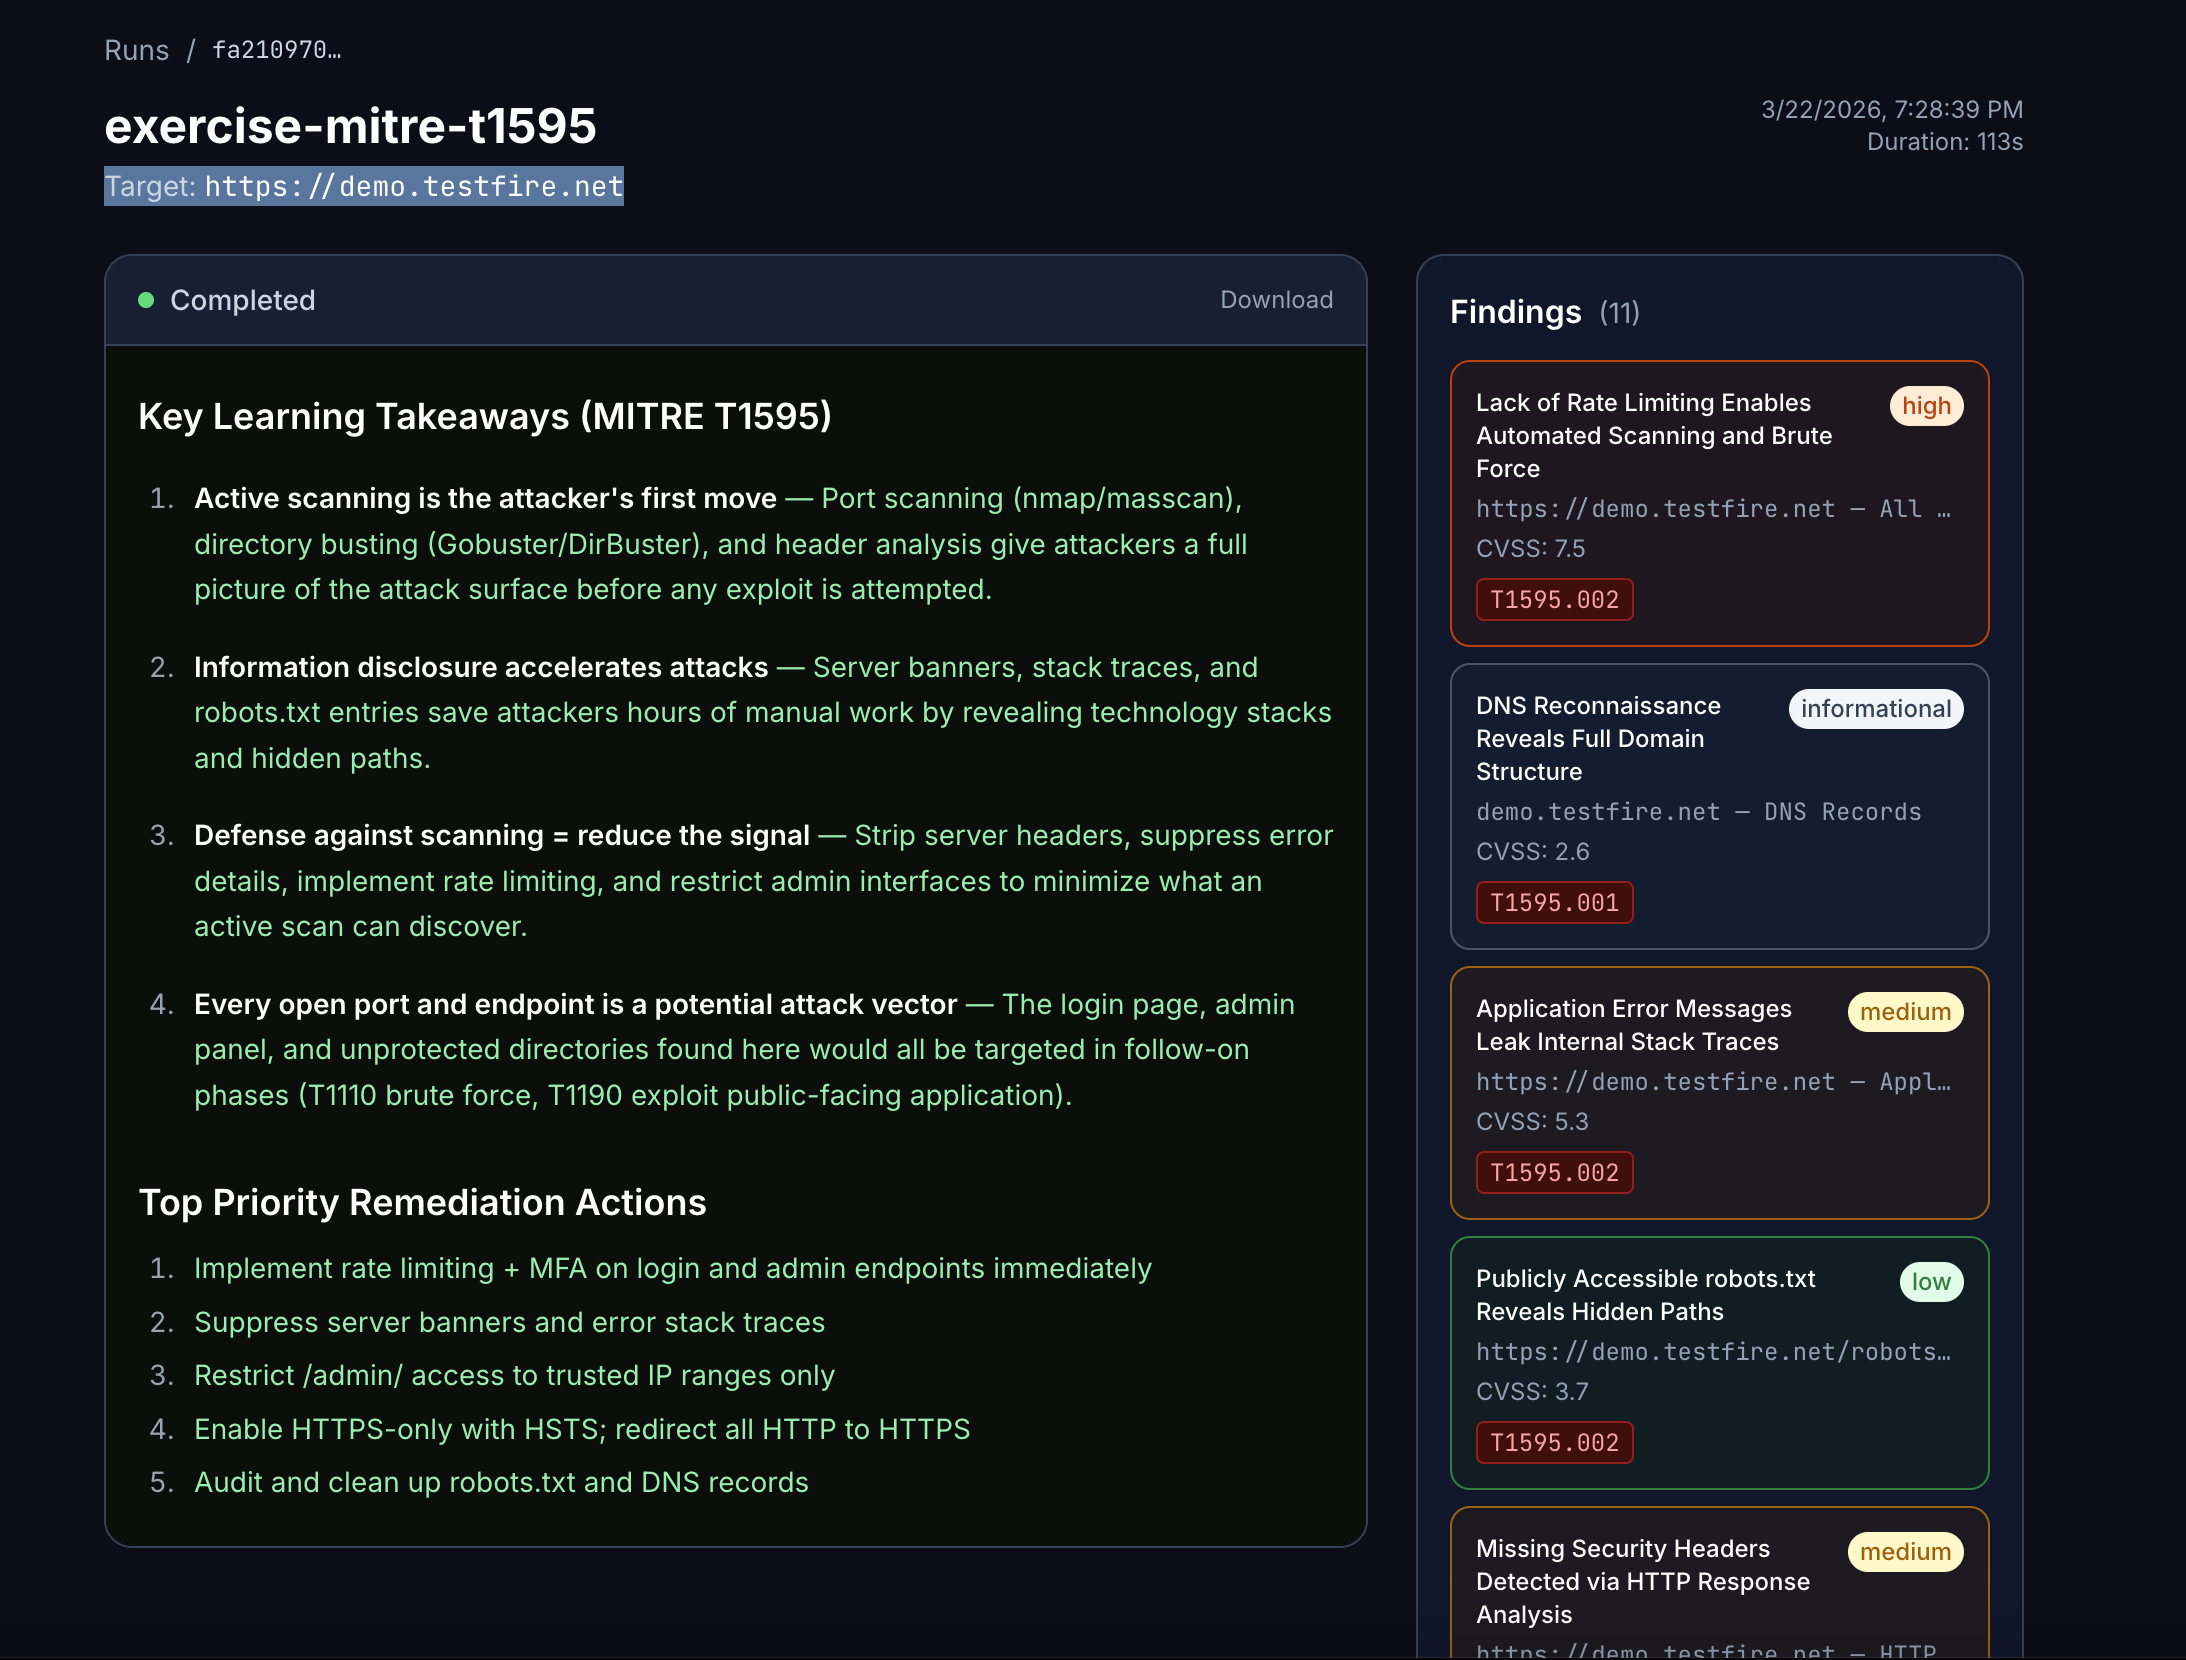Click T1595.002 tag on Rate Limiting finding
This screenshot has height=1660, width=2186.
pyautogui.click(x=1554, y=600)
